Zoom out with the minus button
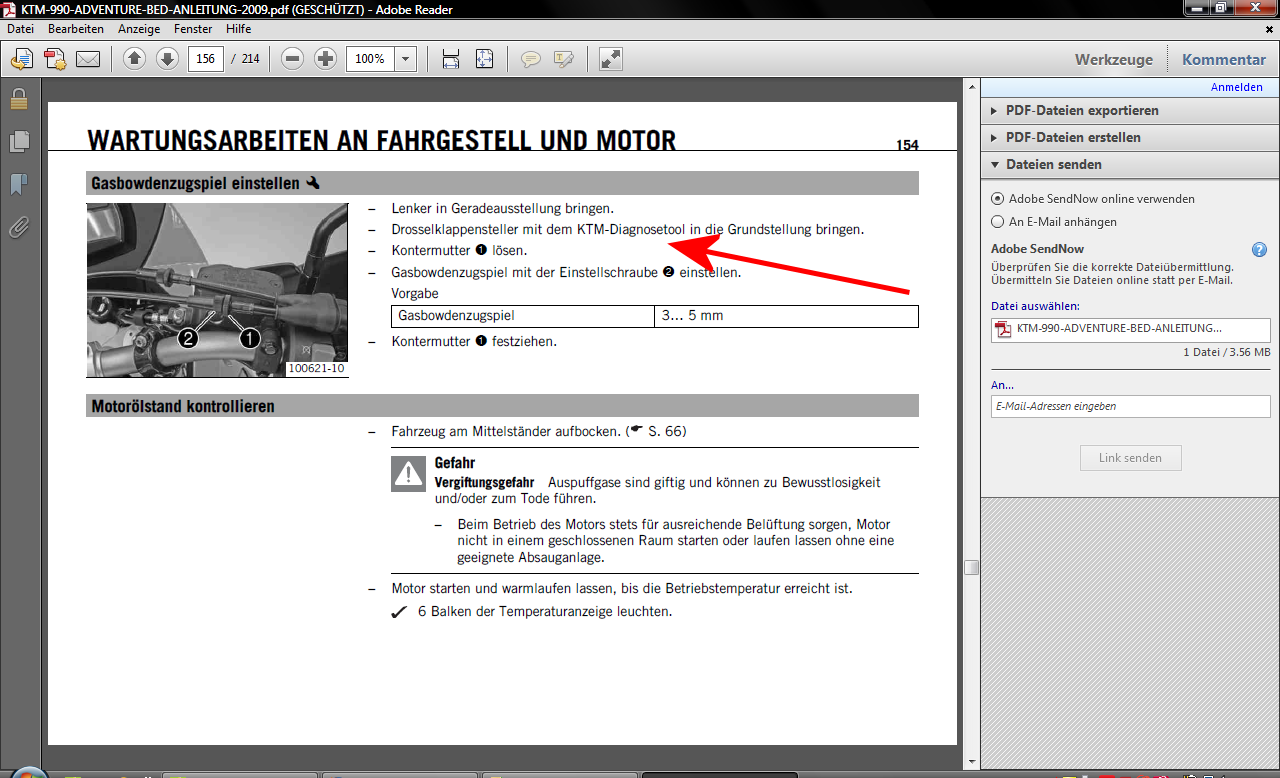This screenshot has width=1280, height=778. click(293, 59)
